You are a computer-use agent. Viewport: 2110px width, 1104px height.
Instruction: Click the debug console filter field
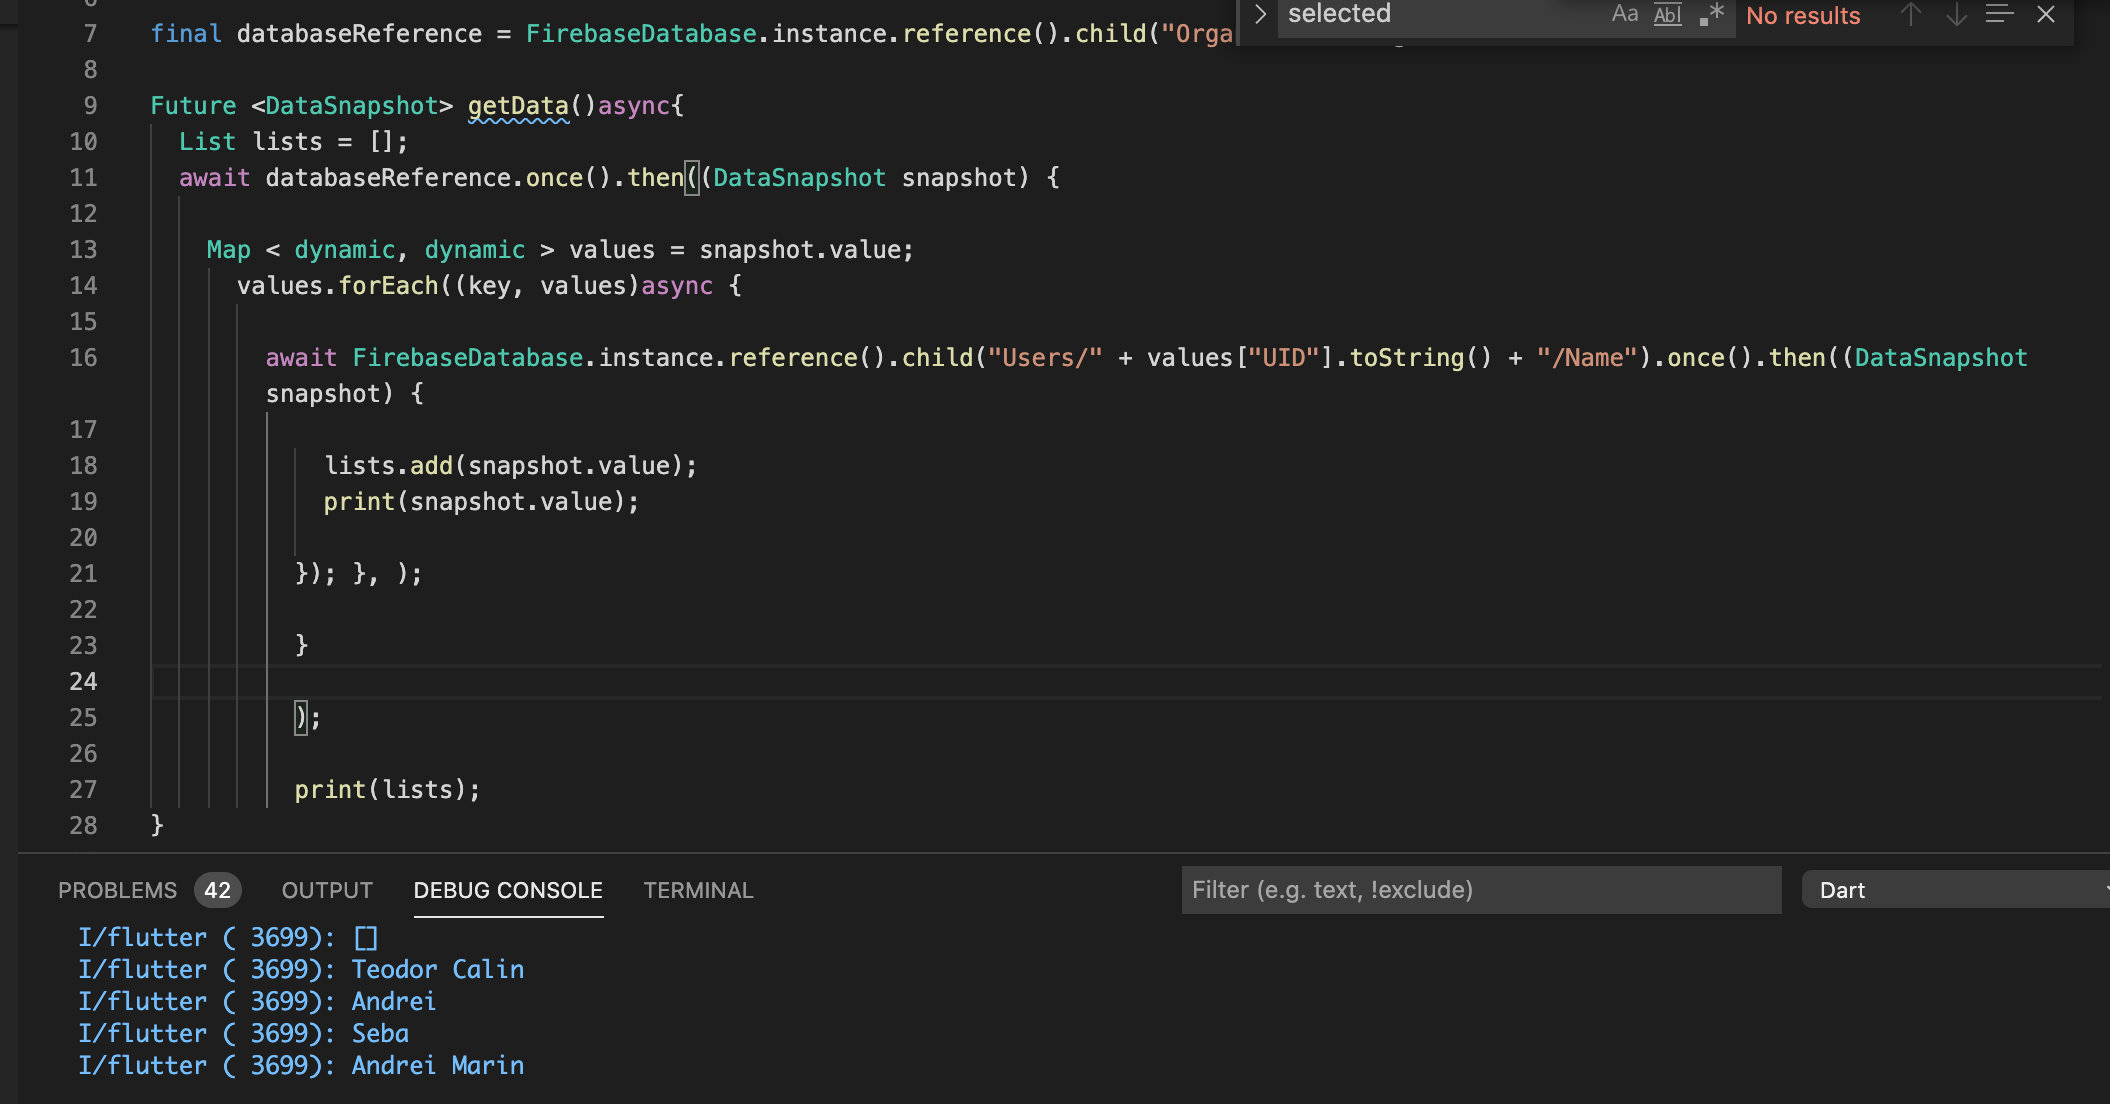[1480, 890]
